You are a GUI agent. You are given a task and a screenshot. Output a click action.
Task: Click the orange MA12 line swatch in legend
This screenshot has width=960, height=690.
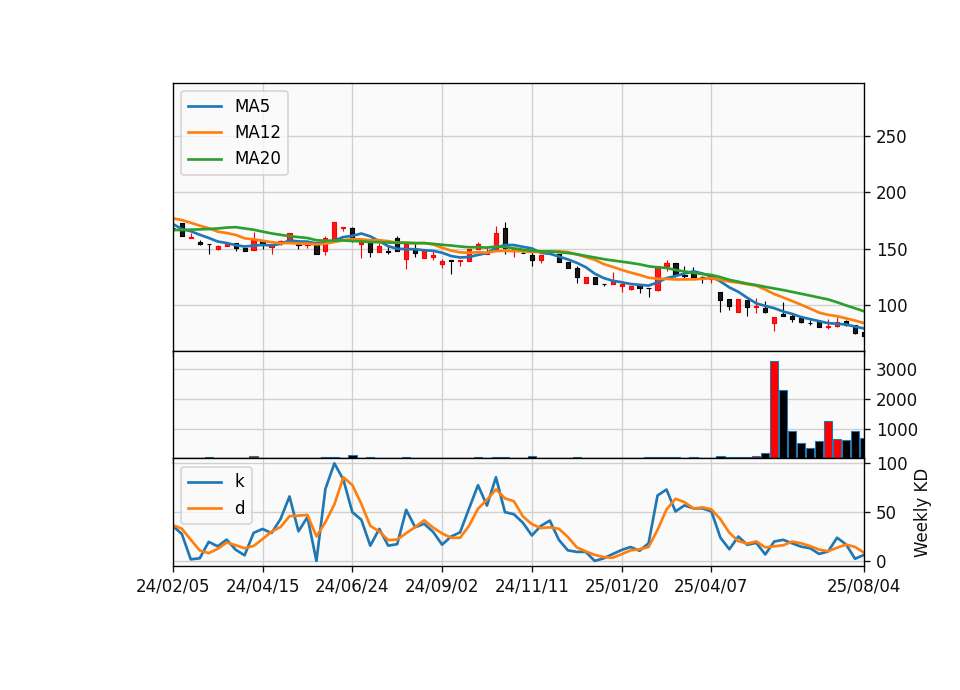click(x=205, y=132)
